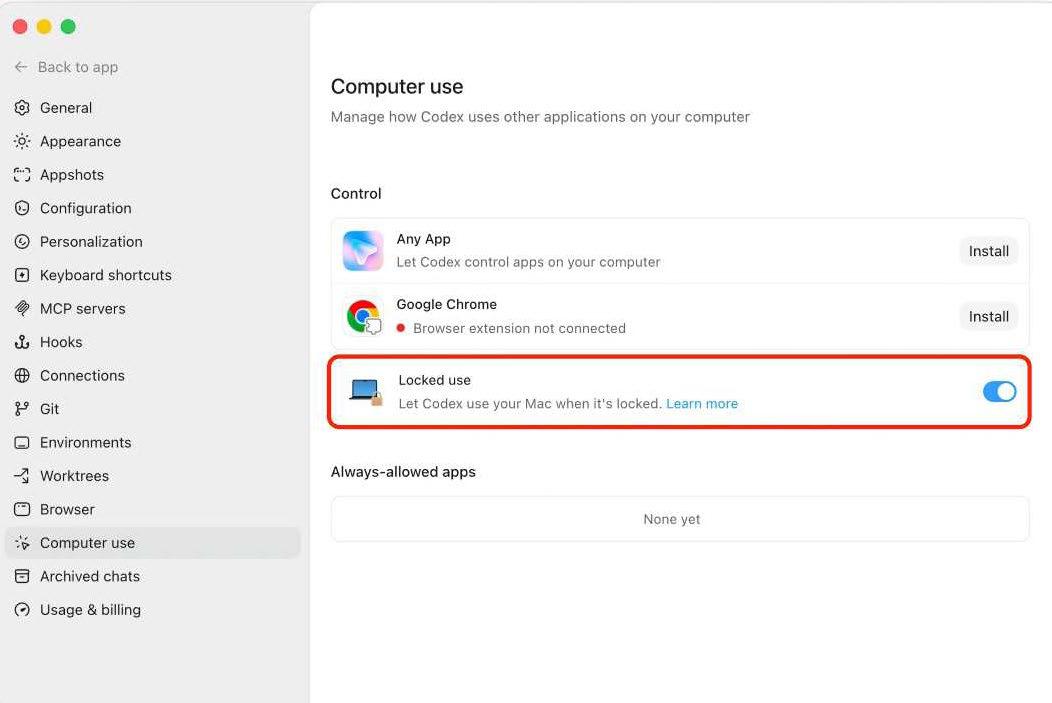Disable the Locked use toggle
The image size is (1052, 703).
coord(999,392)
